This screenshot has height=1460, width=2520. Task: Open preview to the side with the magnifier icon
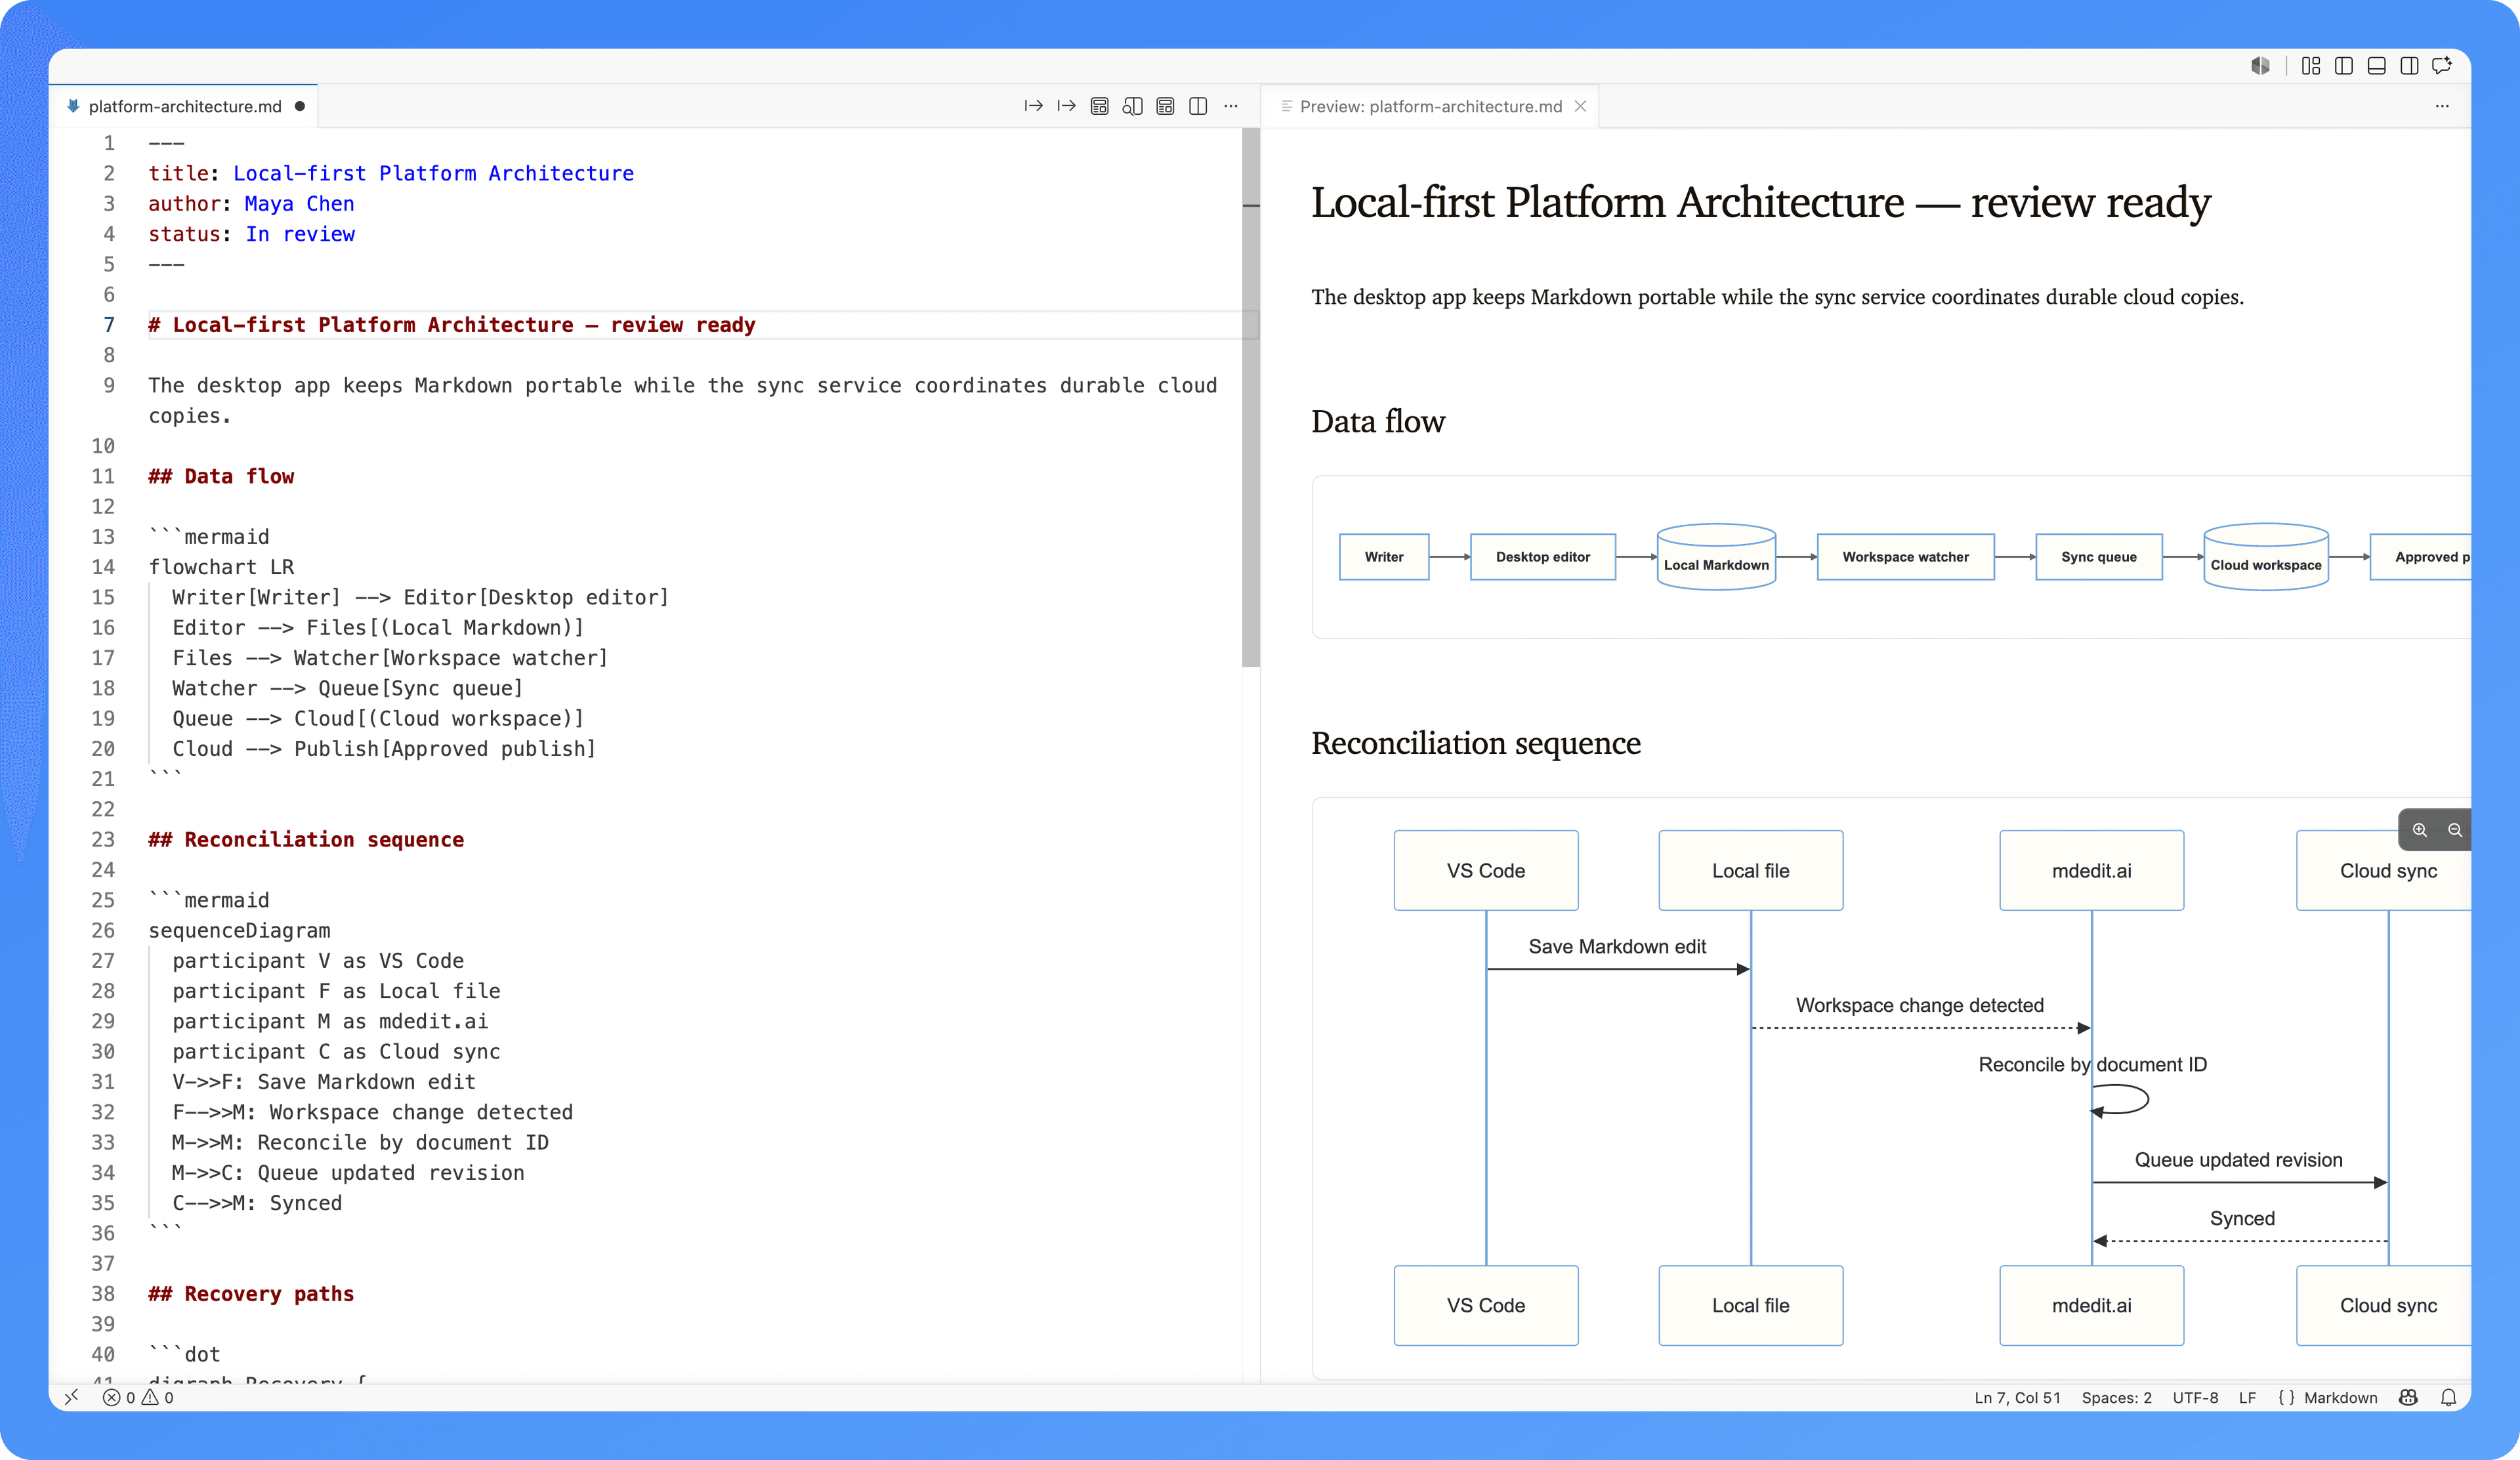pos(1132,106)
